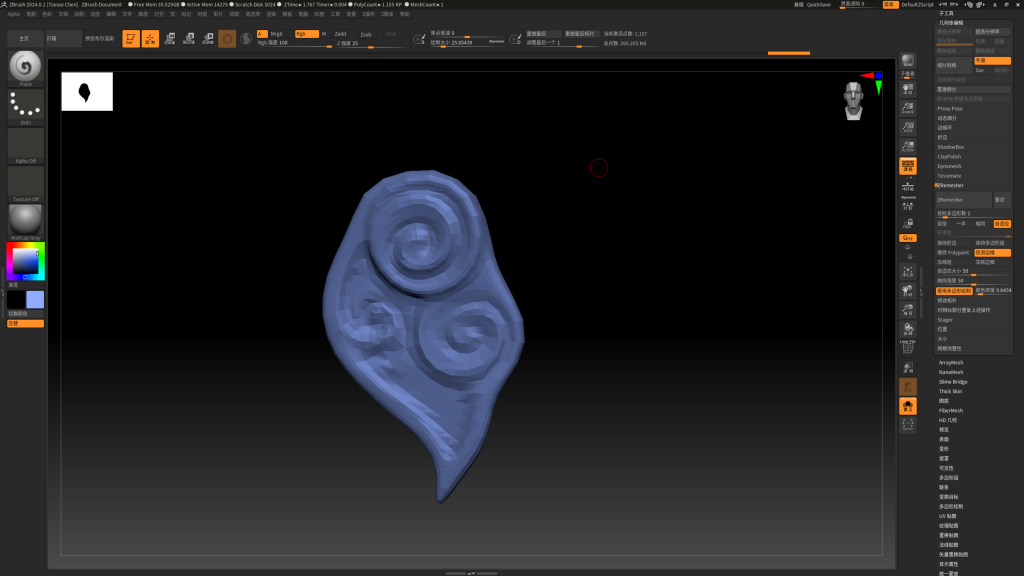Screen dimensions: 1024x576
Task: Pick a color in the color picker square
Action: pos(25,261)
